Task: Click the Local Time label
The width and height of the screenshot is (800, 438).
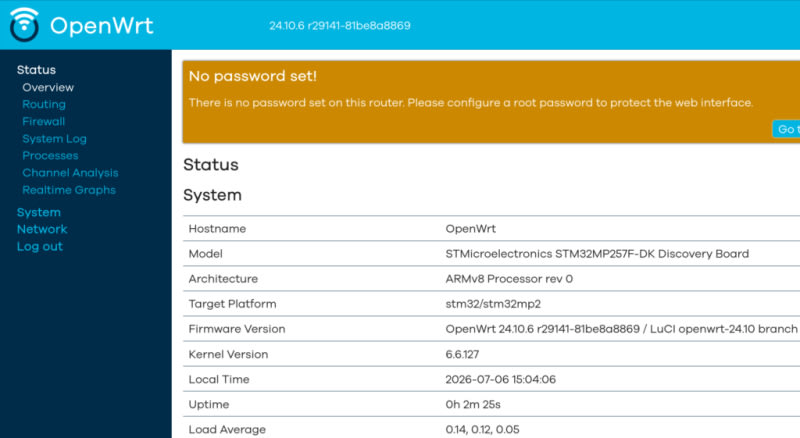Action: click(219, 379)
